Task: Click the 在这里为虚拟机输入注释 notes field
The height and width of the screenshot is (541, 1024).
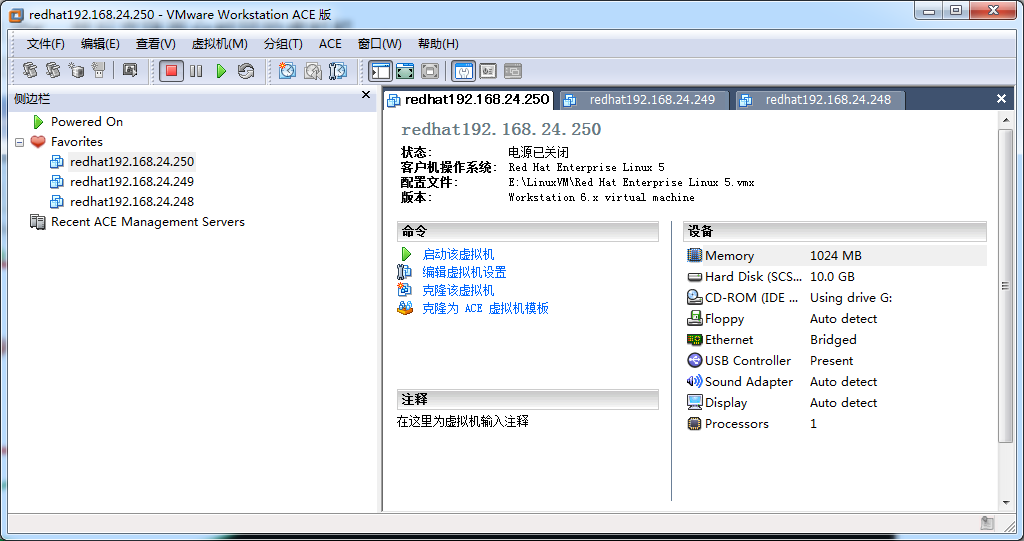Action: 462,421
